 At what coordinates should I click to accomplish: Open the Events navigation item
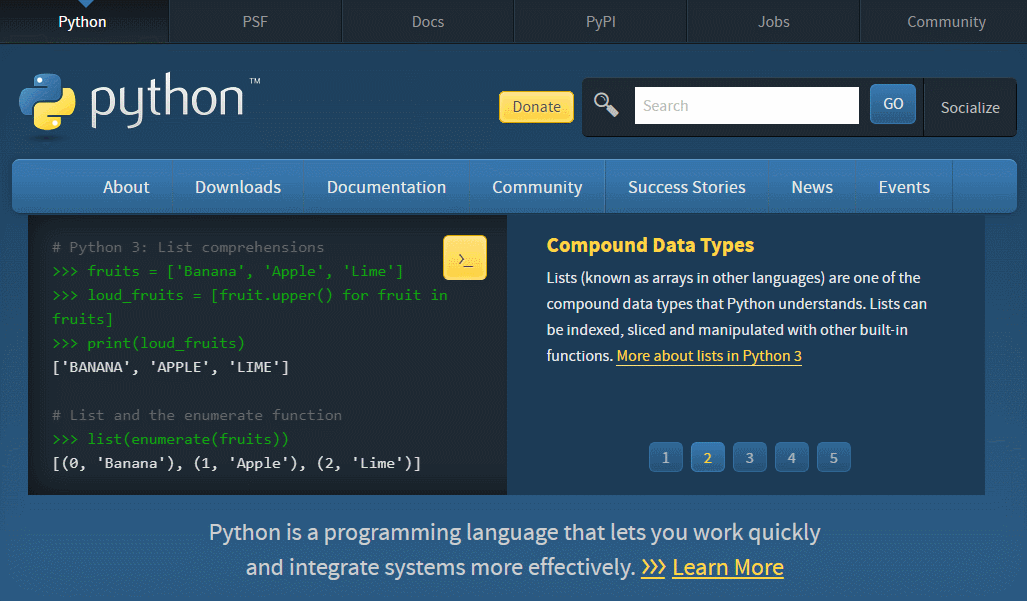(904, 187)
